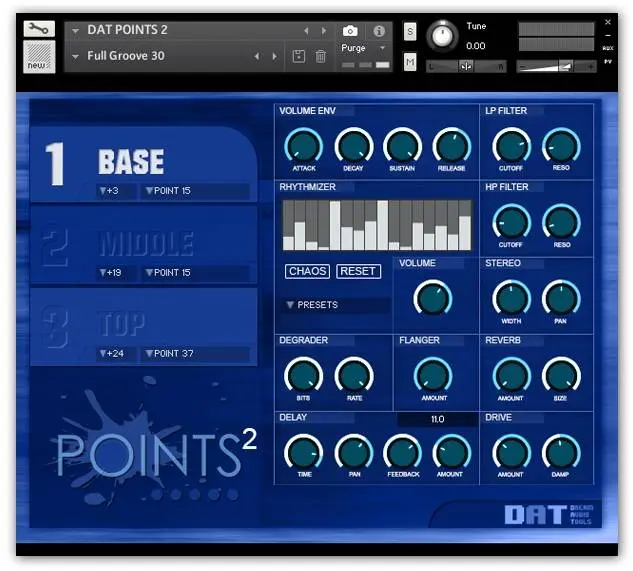The image size is (633, 571).
Task: Click the LP Filter Cutoff knob
Action: click(x=511, y=146)
